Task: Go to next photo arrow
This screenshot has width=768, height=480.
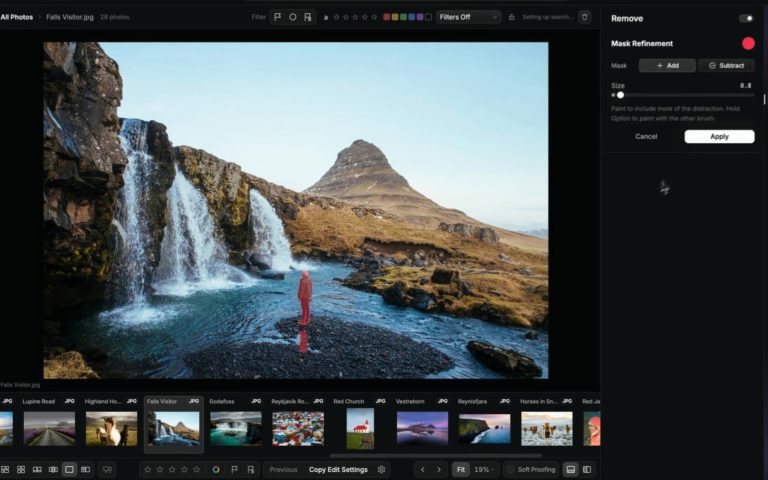Action: pos(439,469)
